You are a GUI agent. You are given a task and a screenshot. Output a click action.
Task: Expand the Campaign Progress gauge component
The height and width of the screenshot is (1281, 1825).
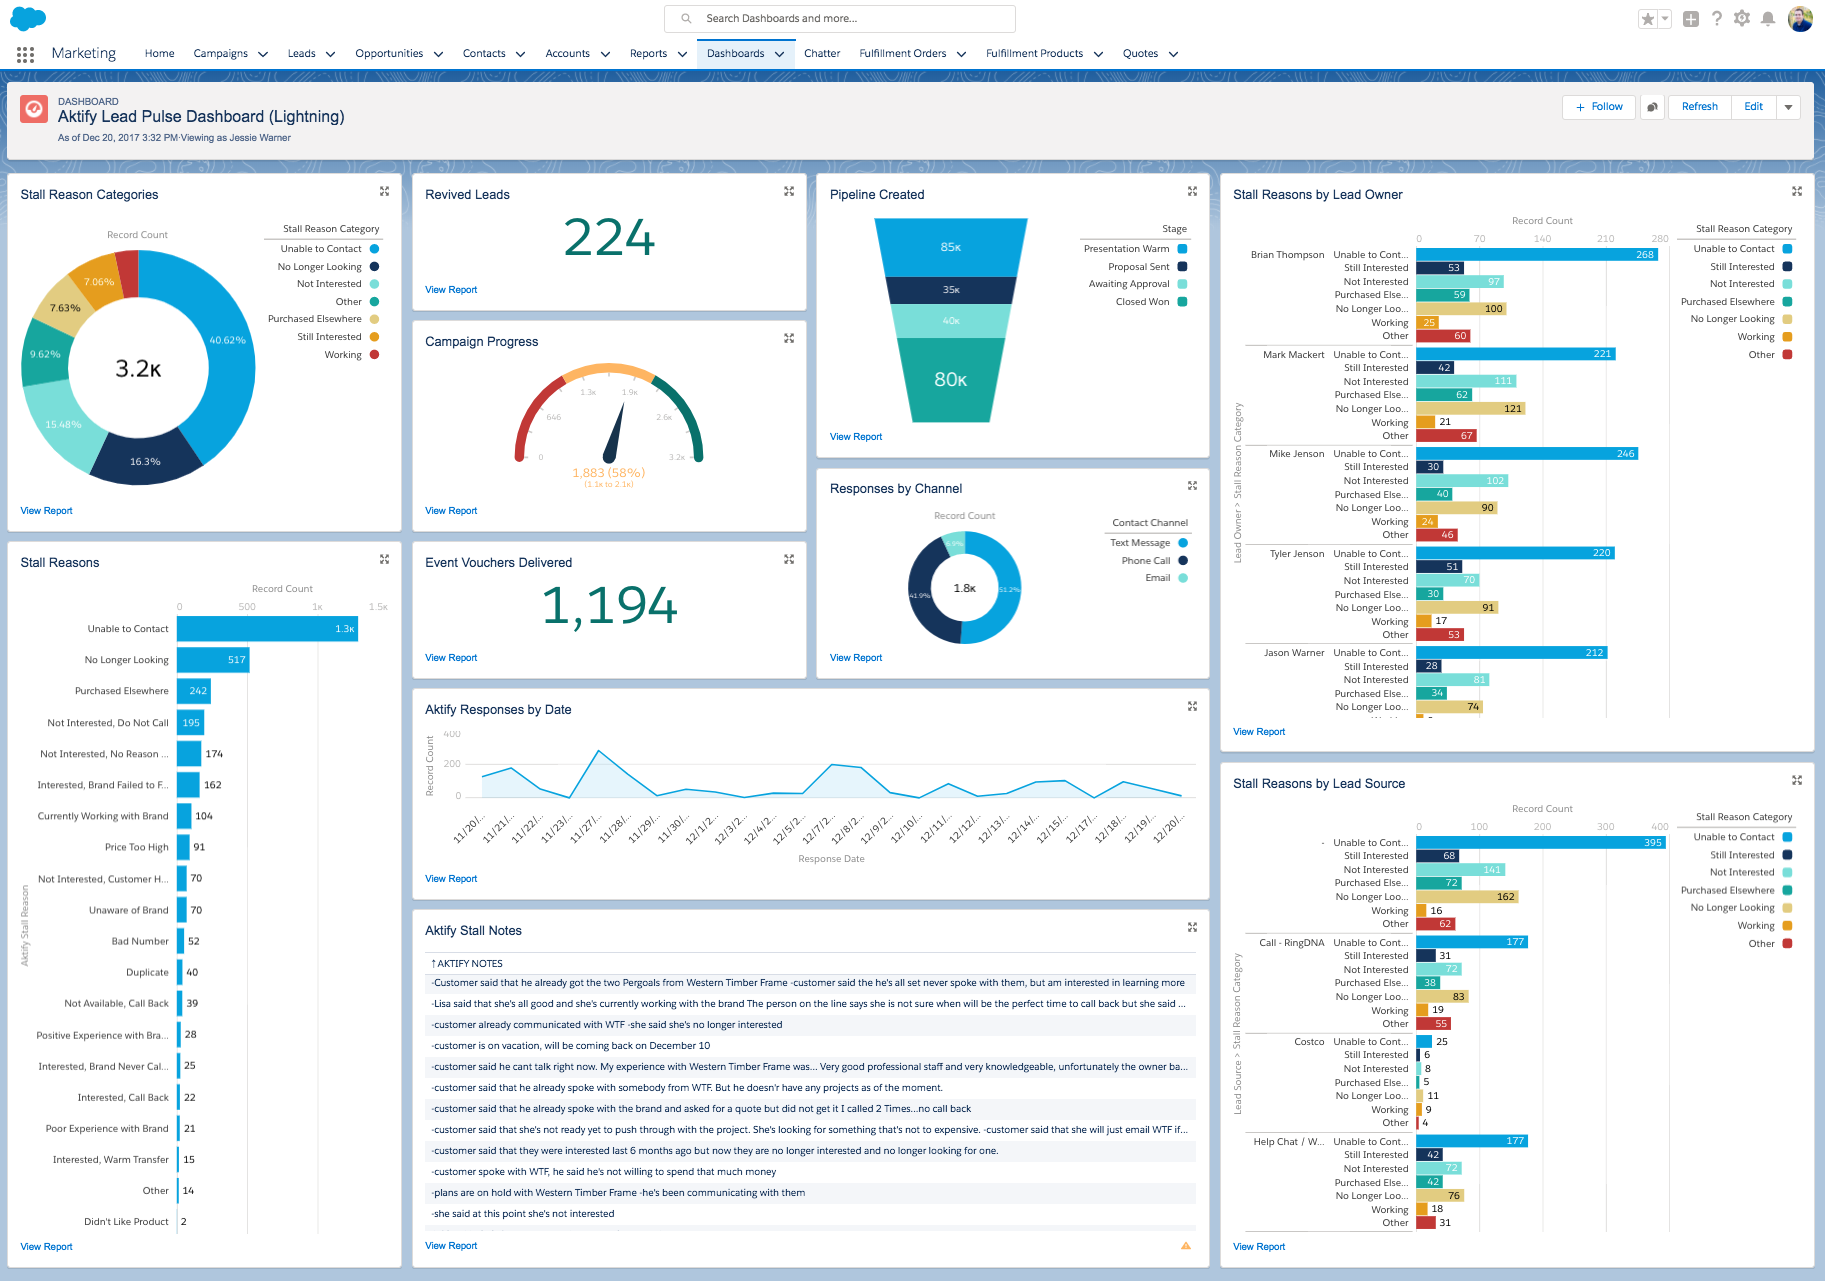[x=789, y=339]
